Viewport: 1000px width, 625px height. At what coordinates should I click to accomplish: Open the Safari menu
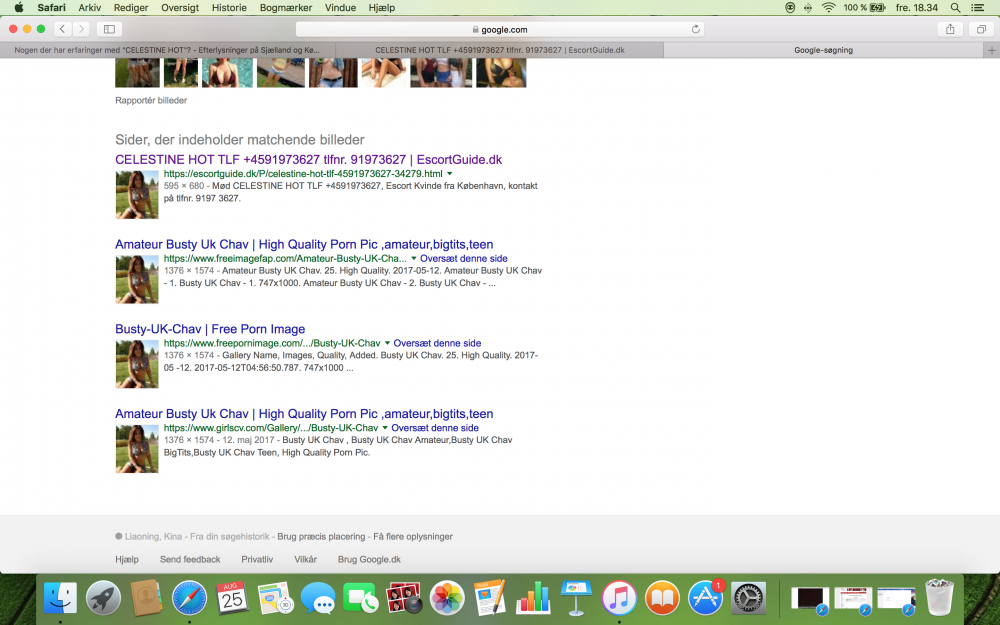tap(52, 8)
